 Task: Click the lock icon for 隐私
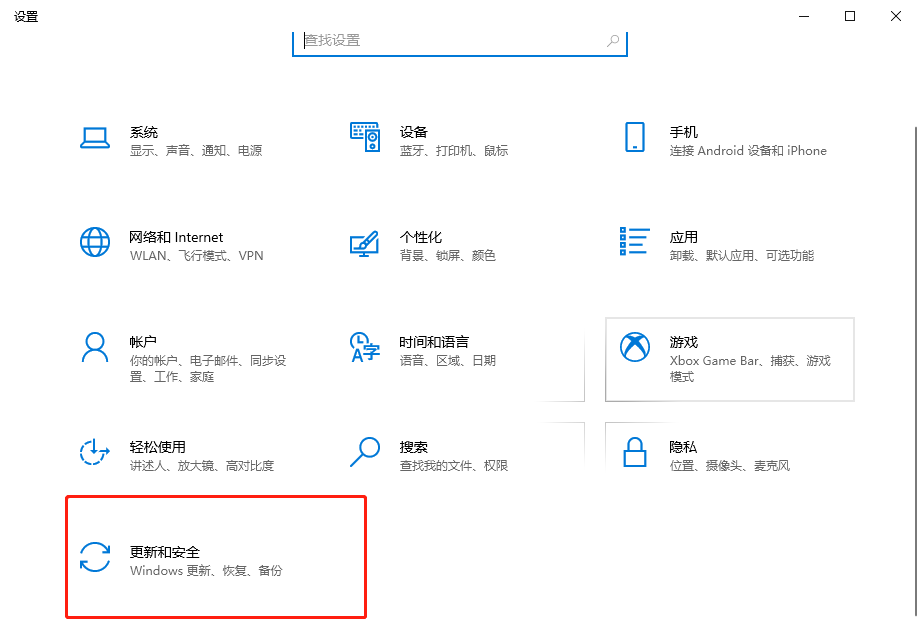point(634,452)
